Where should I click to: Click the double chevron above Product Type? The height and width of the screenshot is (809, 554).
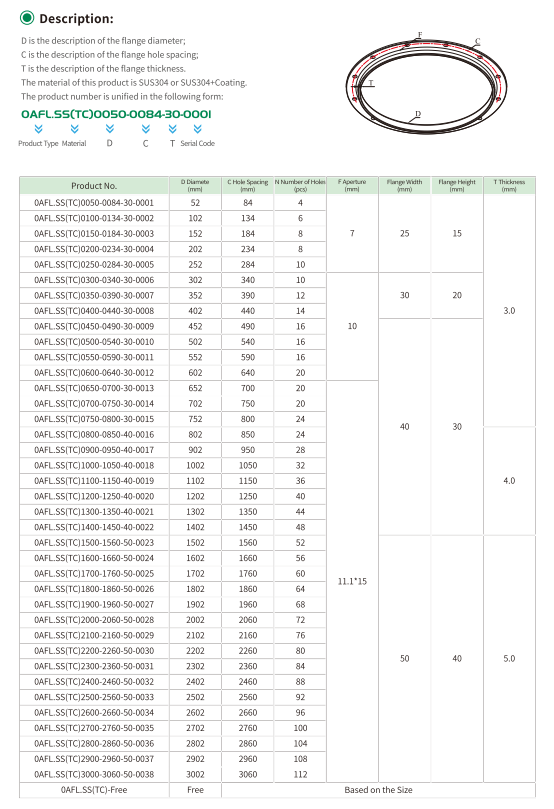[x=38, y=129]
